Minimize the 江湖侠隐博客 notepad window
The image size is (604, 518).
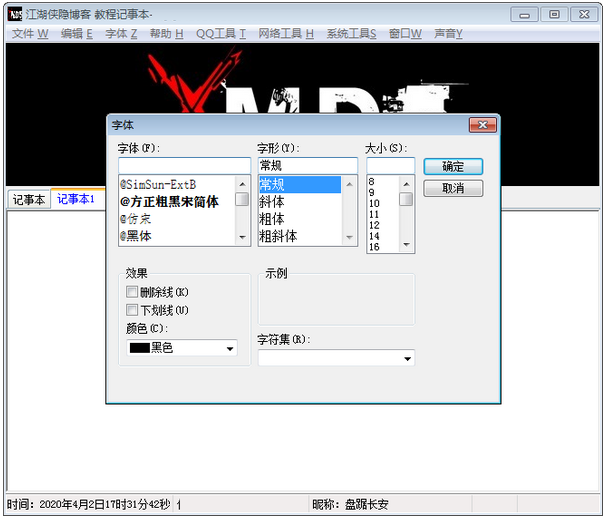pyautogui.click(x=524, y=15)
